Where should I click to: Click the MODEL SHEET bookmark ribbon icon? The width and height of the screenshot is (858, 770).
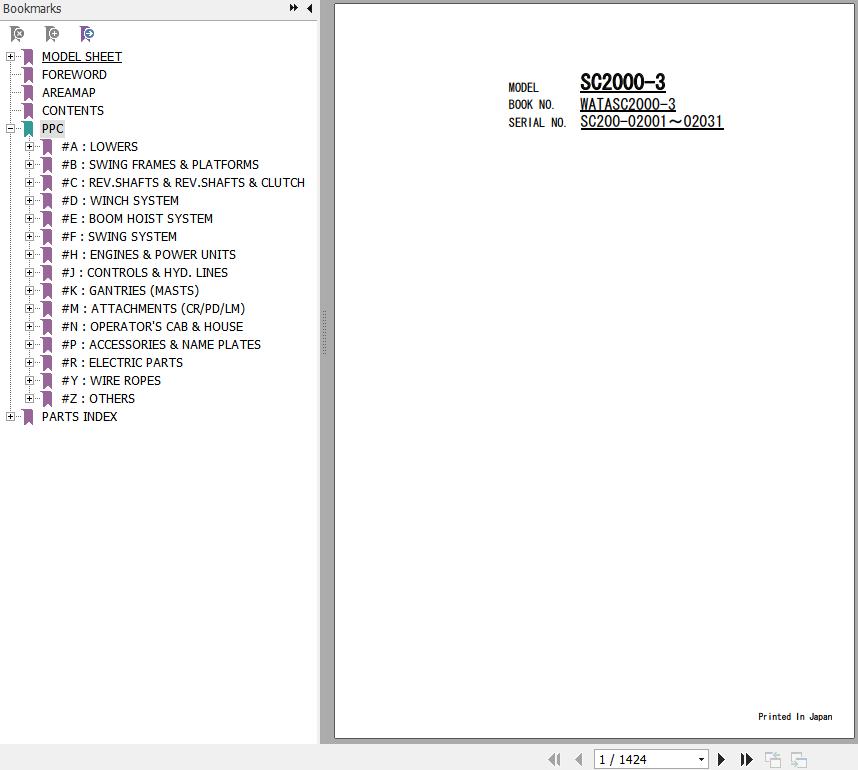coord(28,57)
